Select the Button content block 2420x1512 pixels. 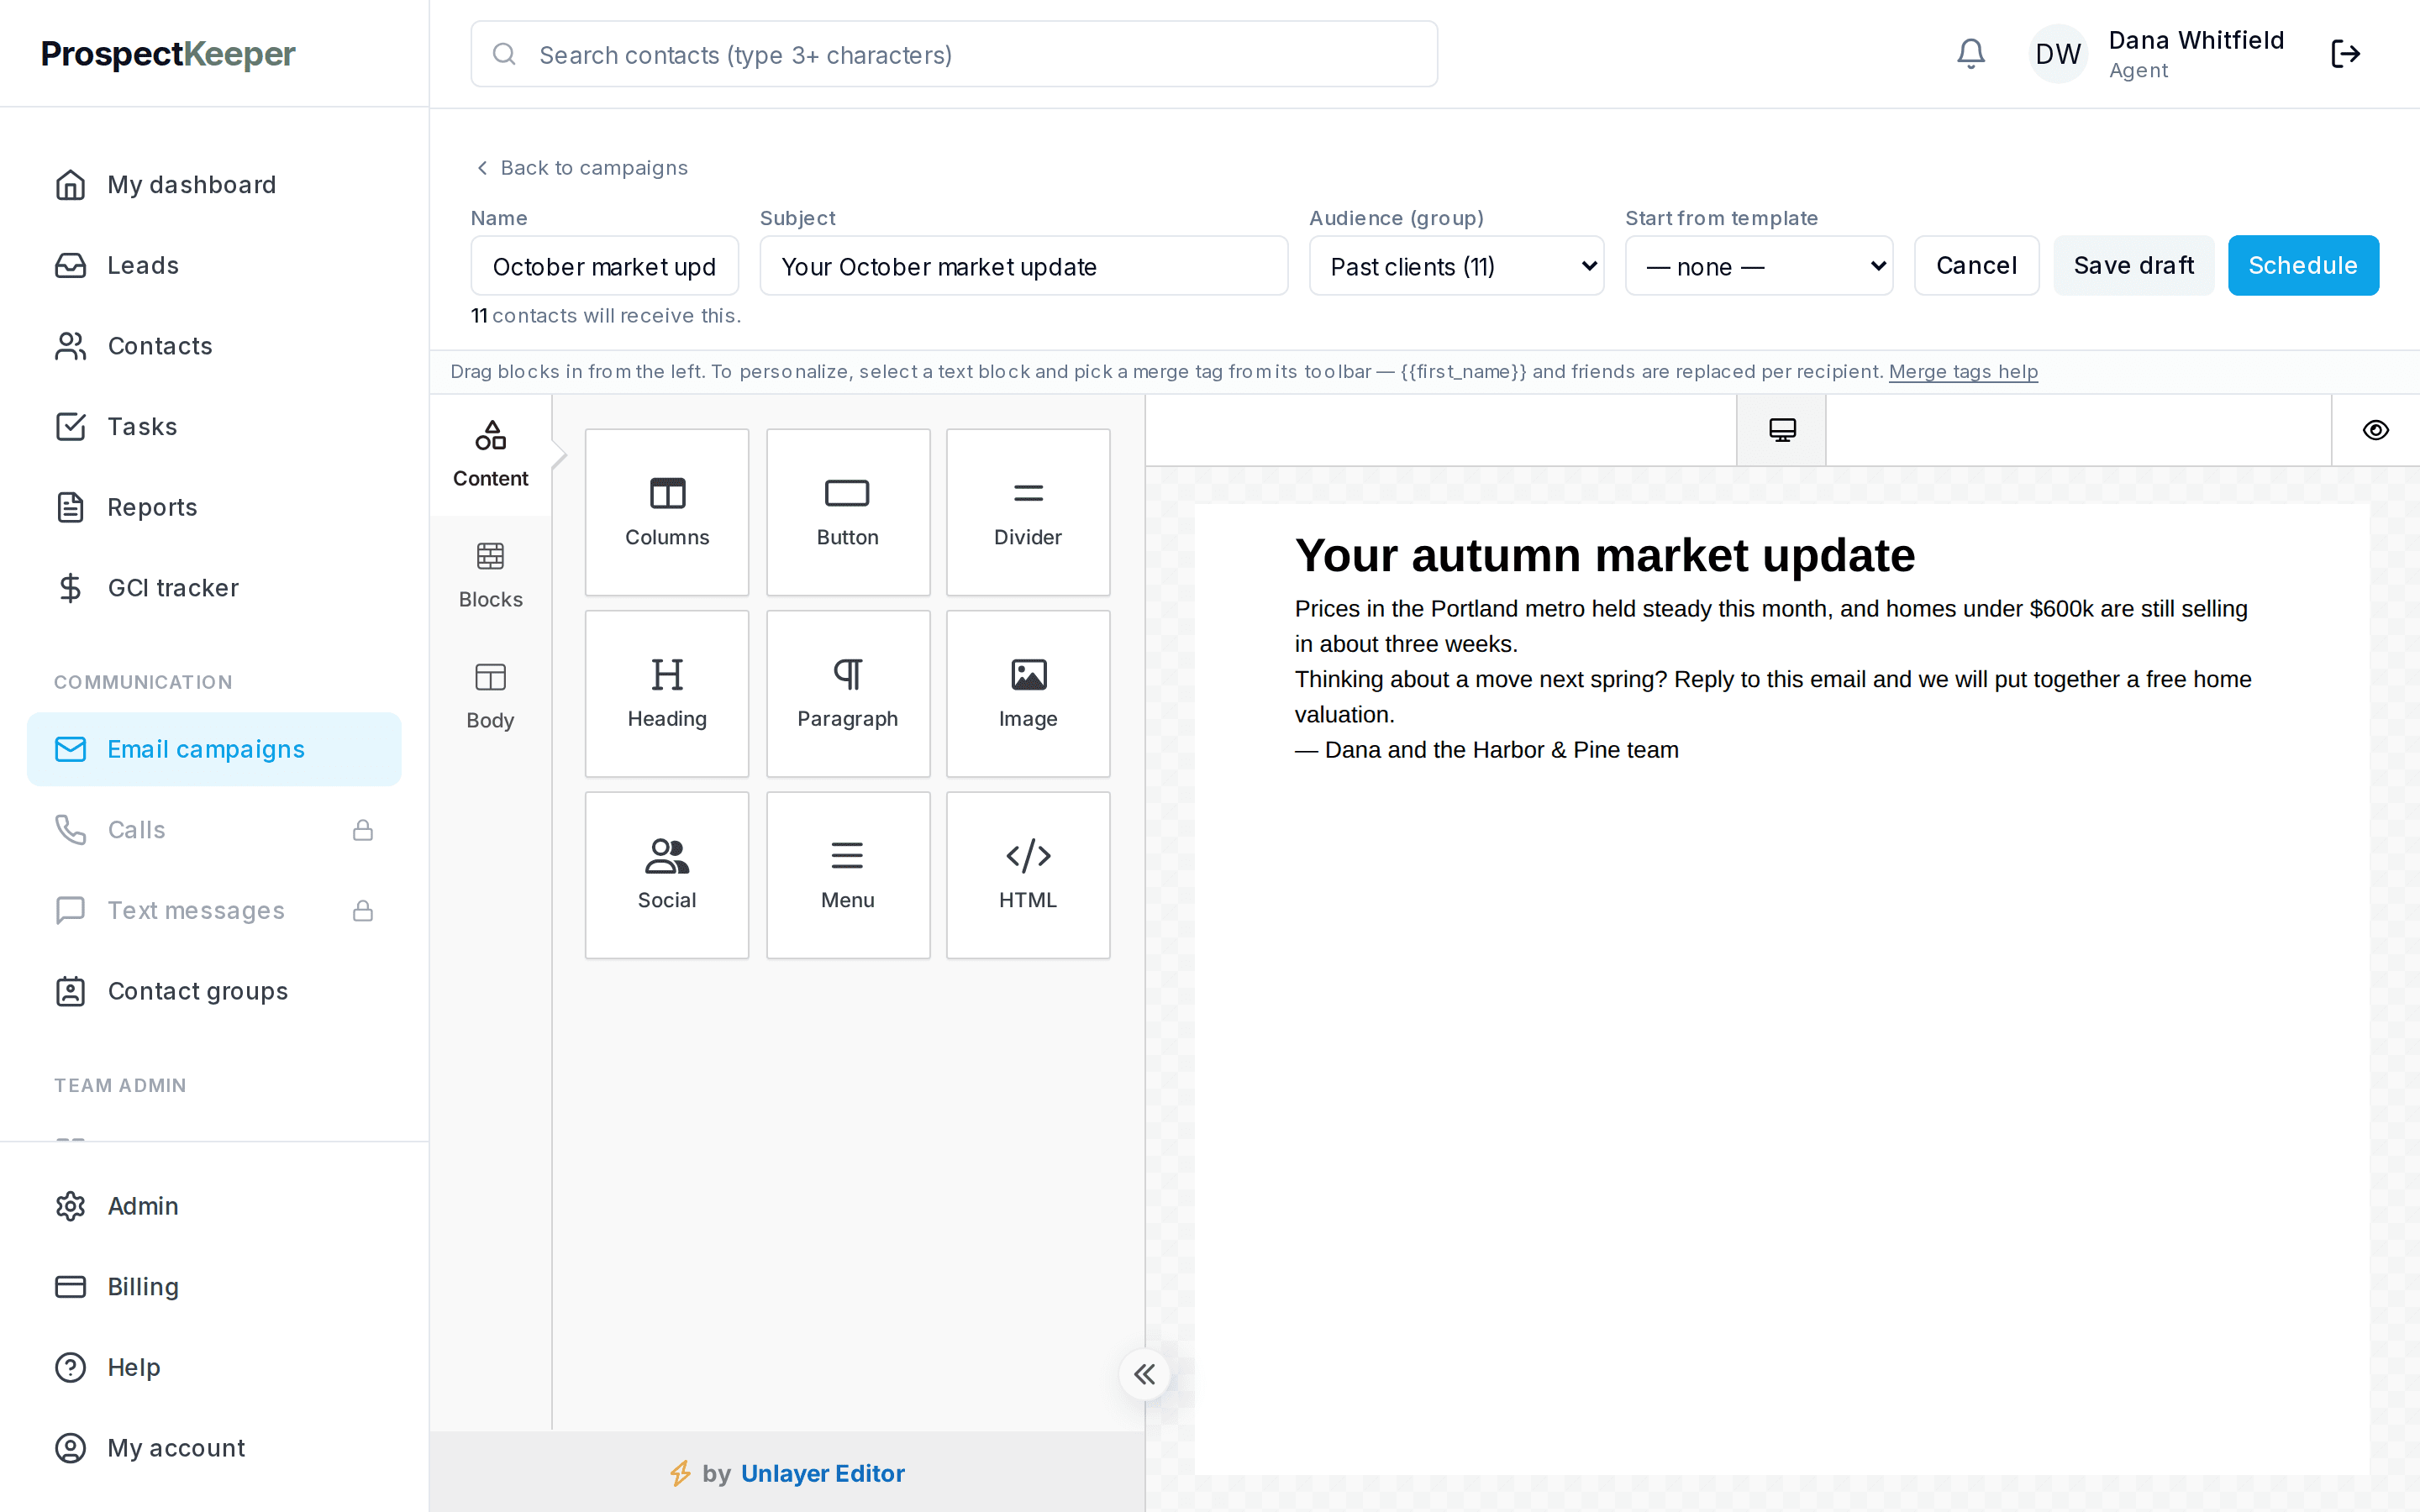848,512
